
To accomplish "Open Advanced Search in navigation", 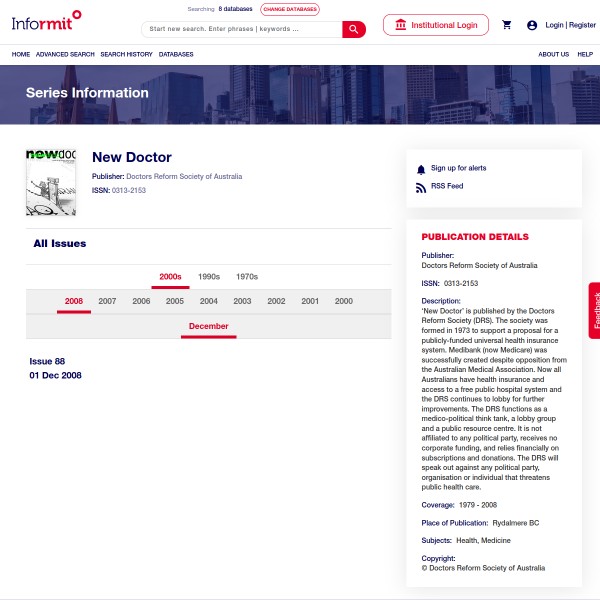I will pos(65,54).
